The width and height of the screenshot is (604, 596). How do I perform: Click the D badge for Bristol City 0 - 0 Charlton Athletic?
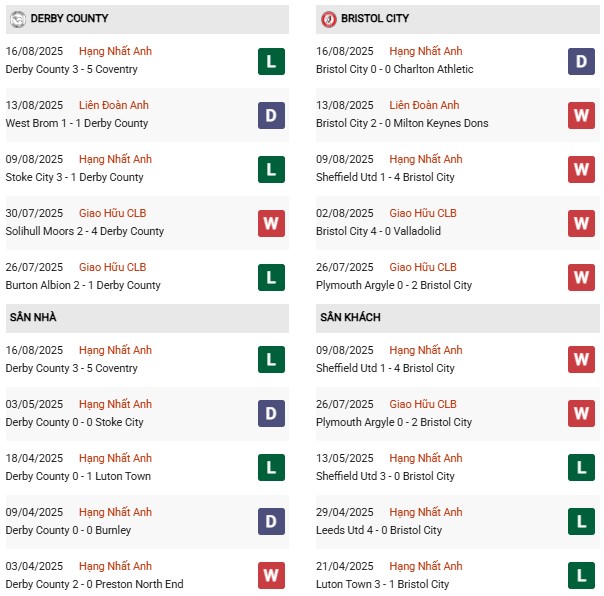tap(582, 61)
